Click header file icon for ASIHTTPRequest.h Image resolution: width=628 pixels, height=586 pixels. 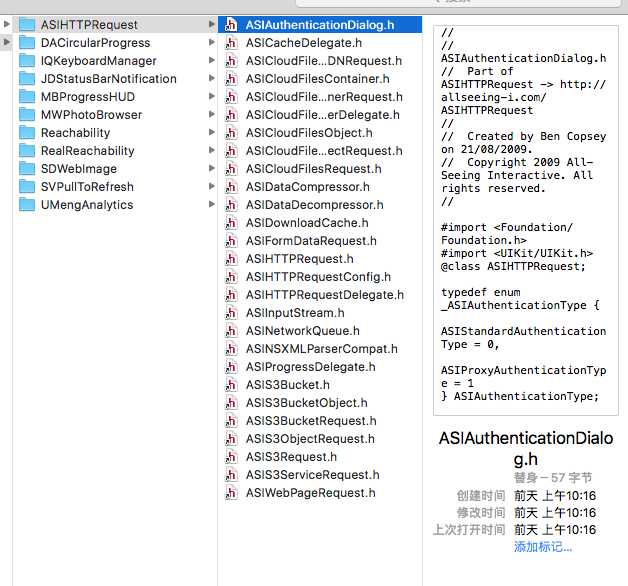tap(231, 259)
